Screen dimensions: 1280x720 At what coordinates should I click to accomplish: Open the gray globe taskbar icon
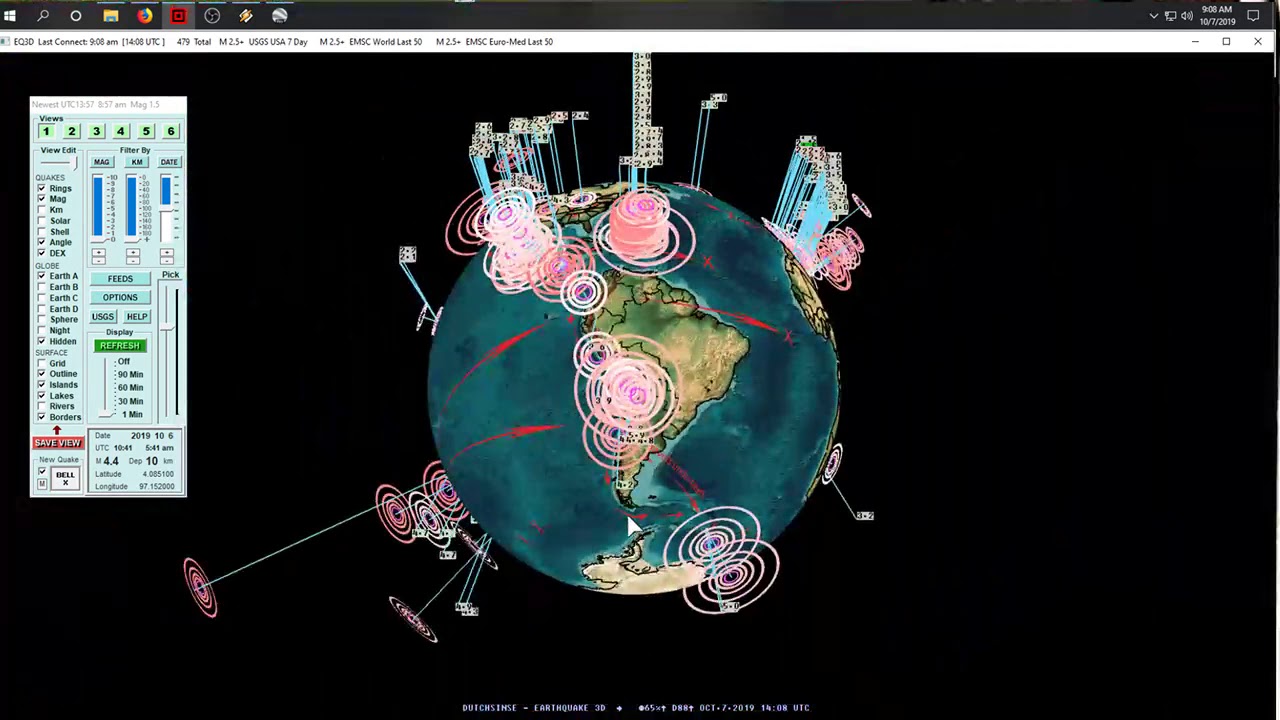coord(280,15)
